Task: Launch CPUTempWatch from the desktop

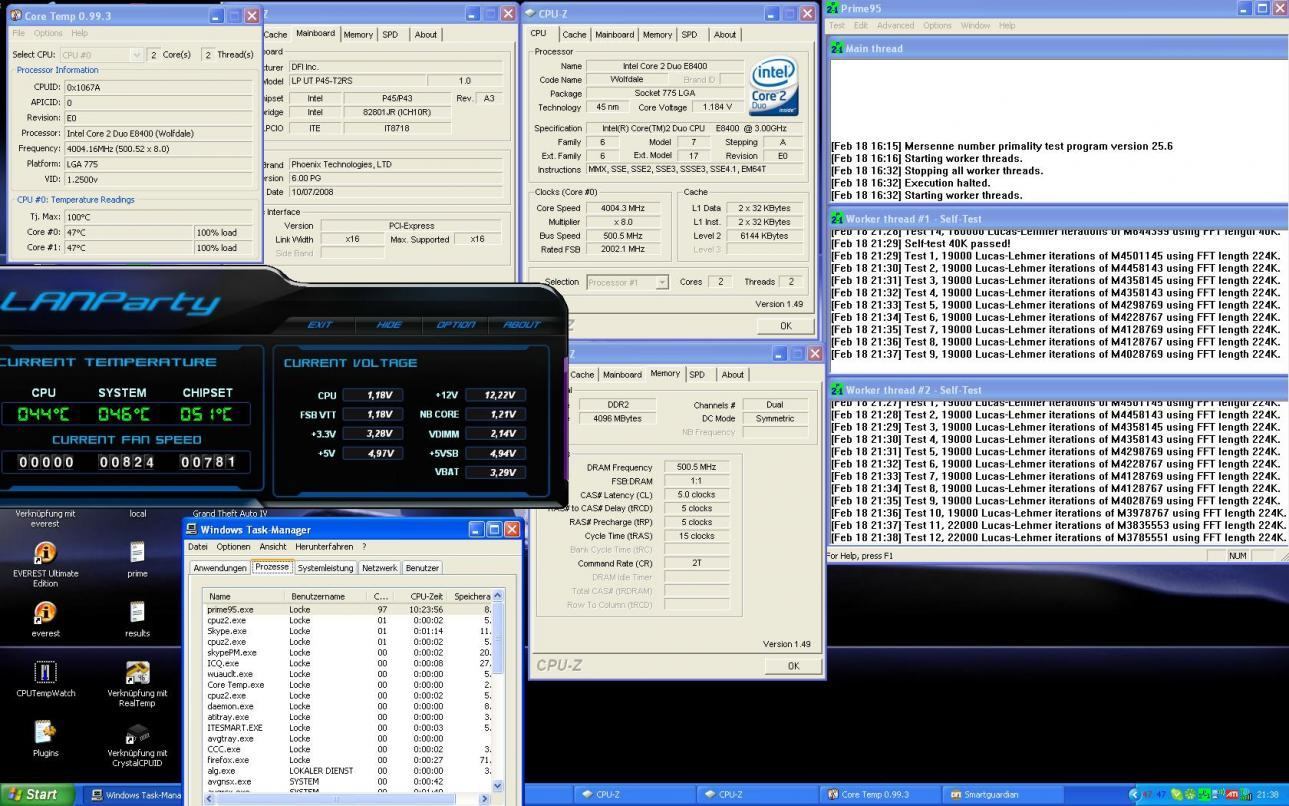Action: coord(45,672)
